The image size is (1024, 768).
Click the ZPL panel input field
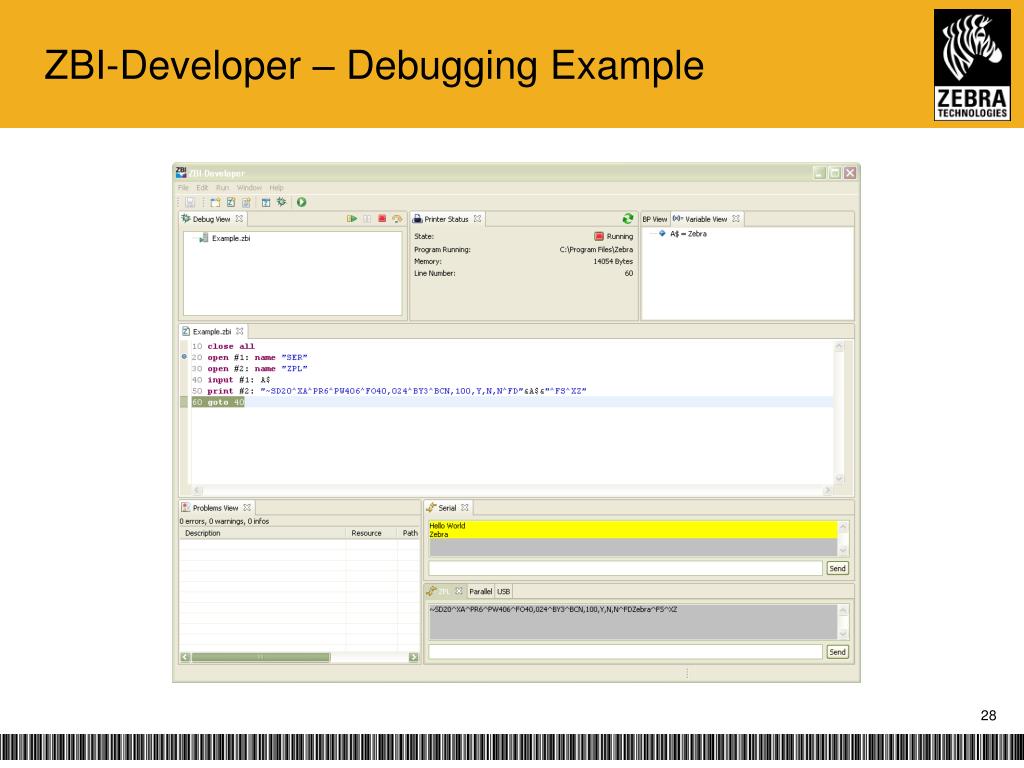coord(626,652)
